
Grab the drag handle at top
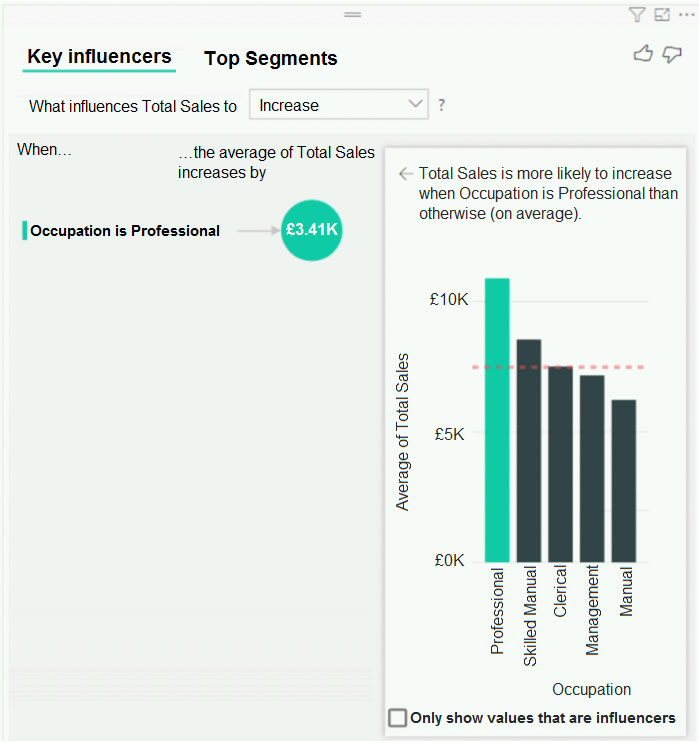pos(353,15)
